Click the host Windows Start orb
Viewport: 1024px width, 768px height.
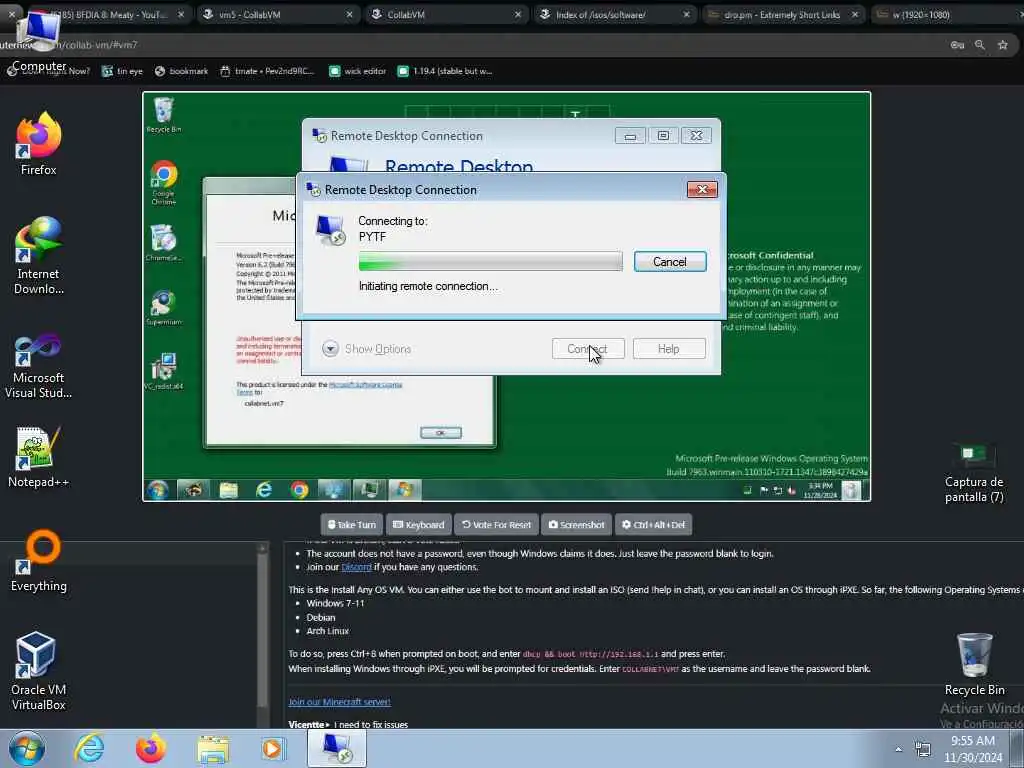[x=27, y=748]
